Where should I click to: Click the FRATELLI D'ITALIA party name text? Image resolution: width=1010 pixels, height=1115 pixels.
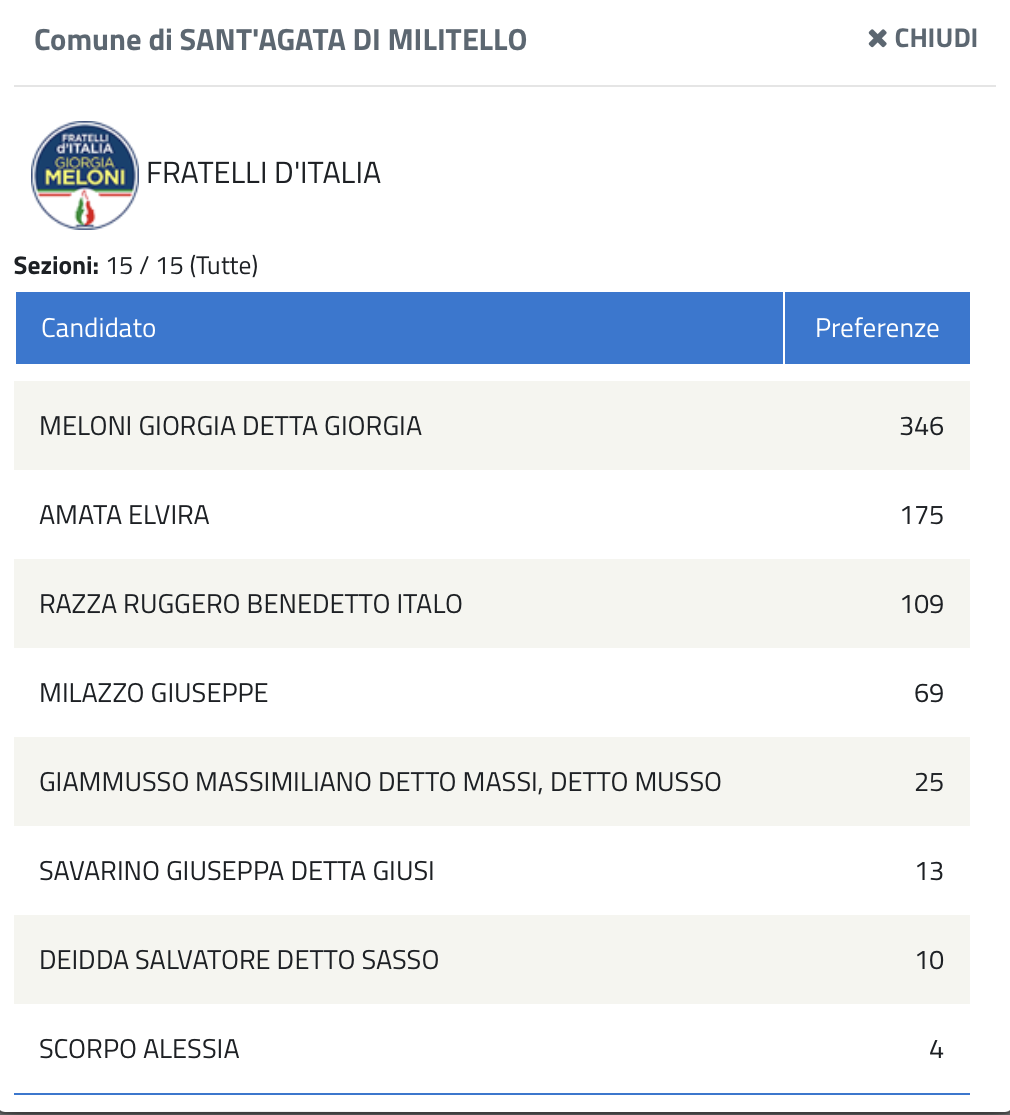point(263,173)
